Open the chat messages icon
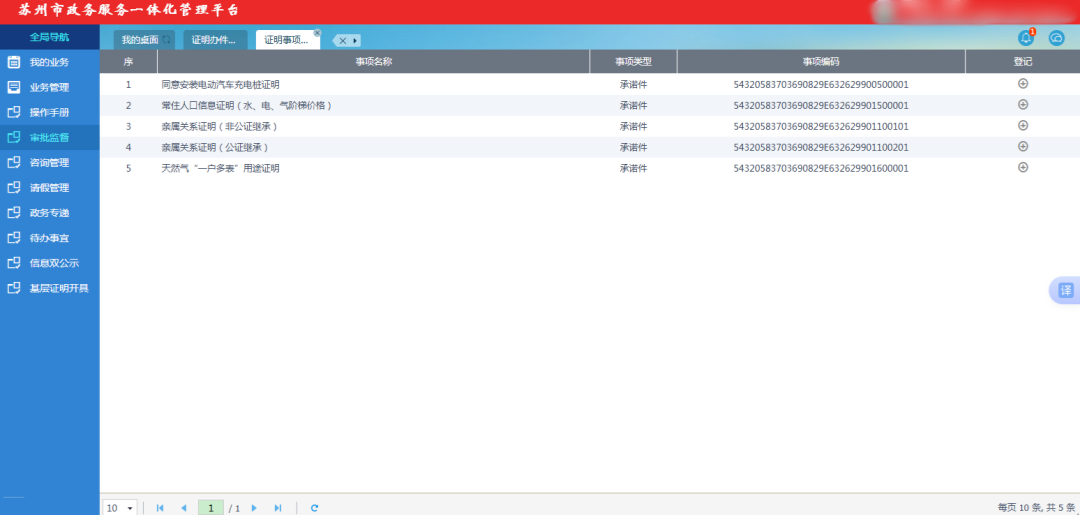This screenshot has height=515, width=1080. 1056,38
